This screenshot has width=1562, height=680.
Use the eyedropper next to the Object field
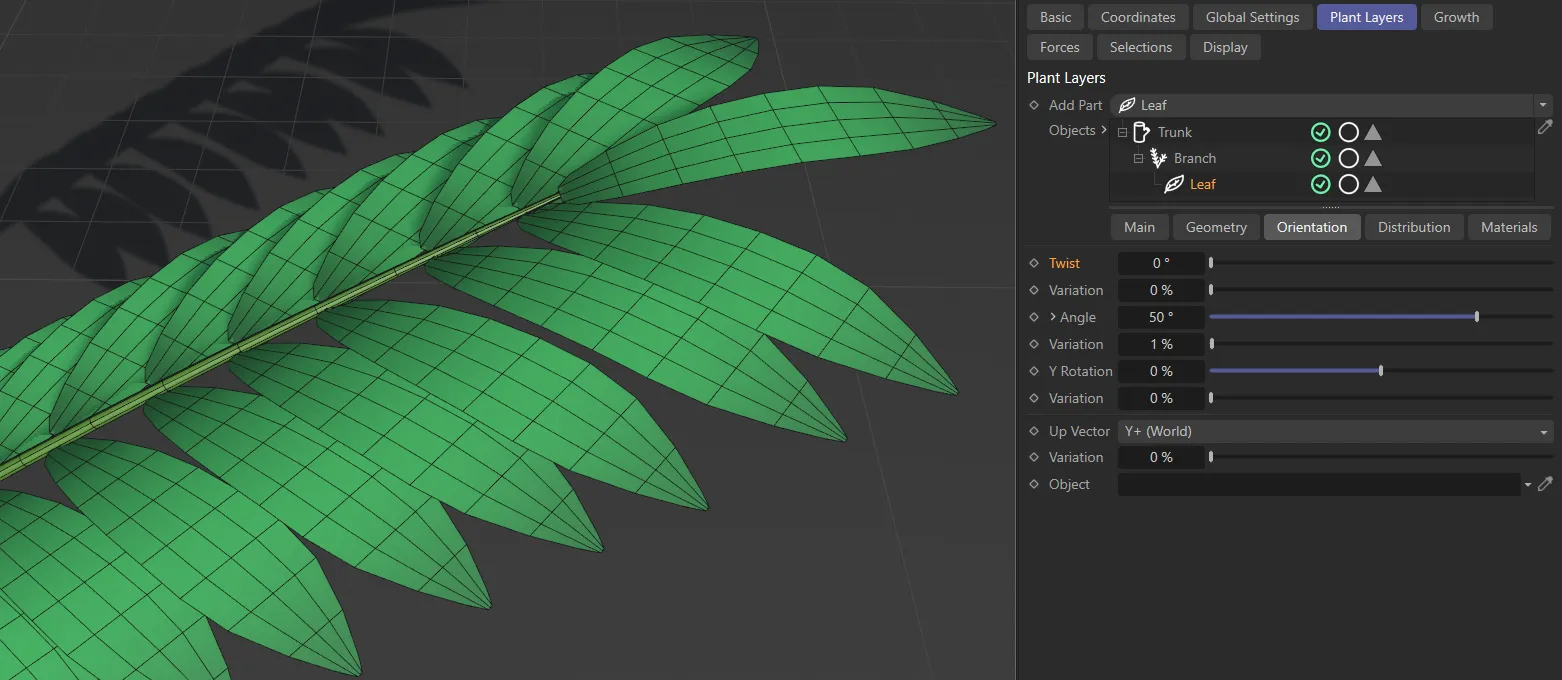click(x=1546, y=484)
